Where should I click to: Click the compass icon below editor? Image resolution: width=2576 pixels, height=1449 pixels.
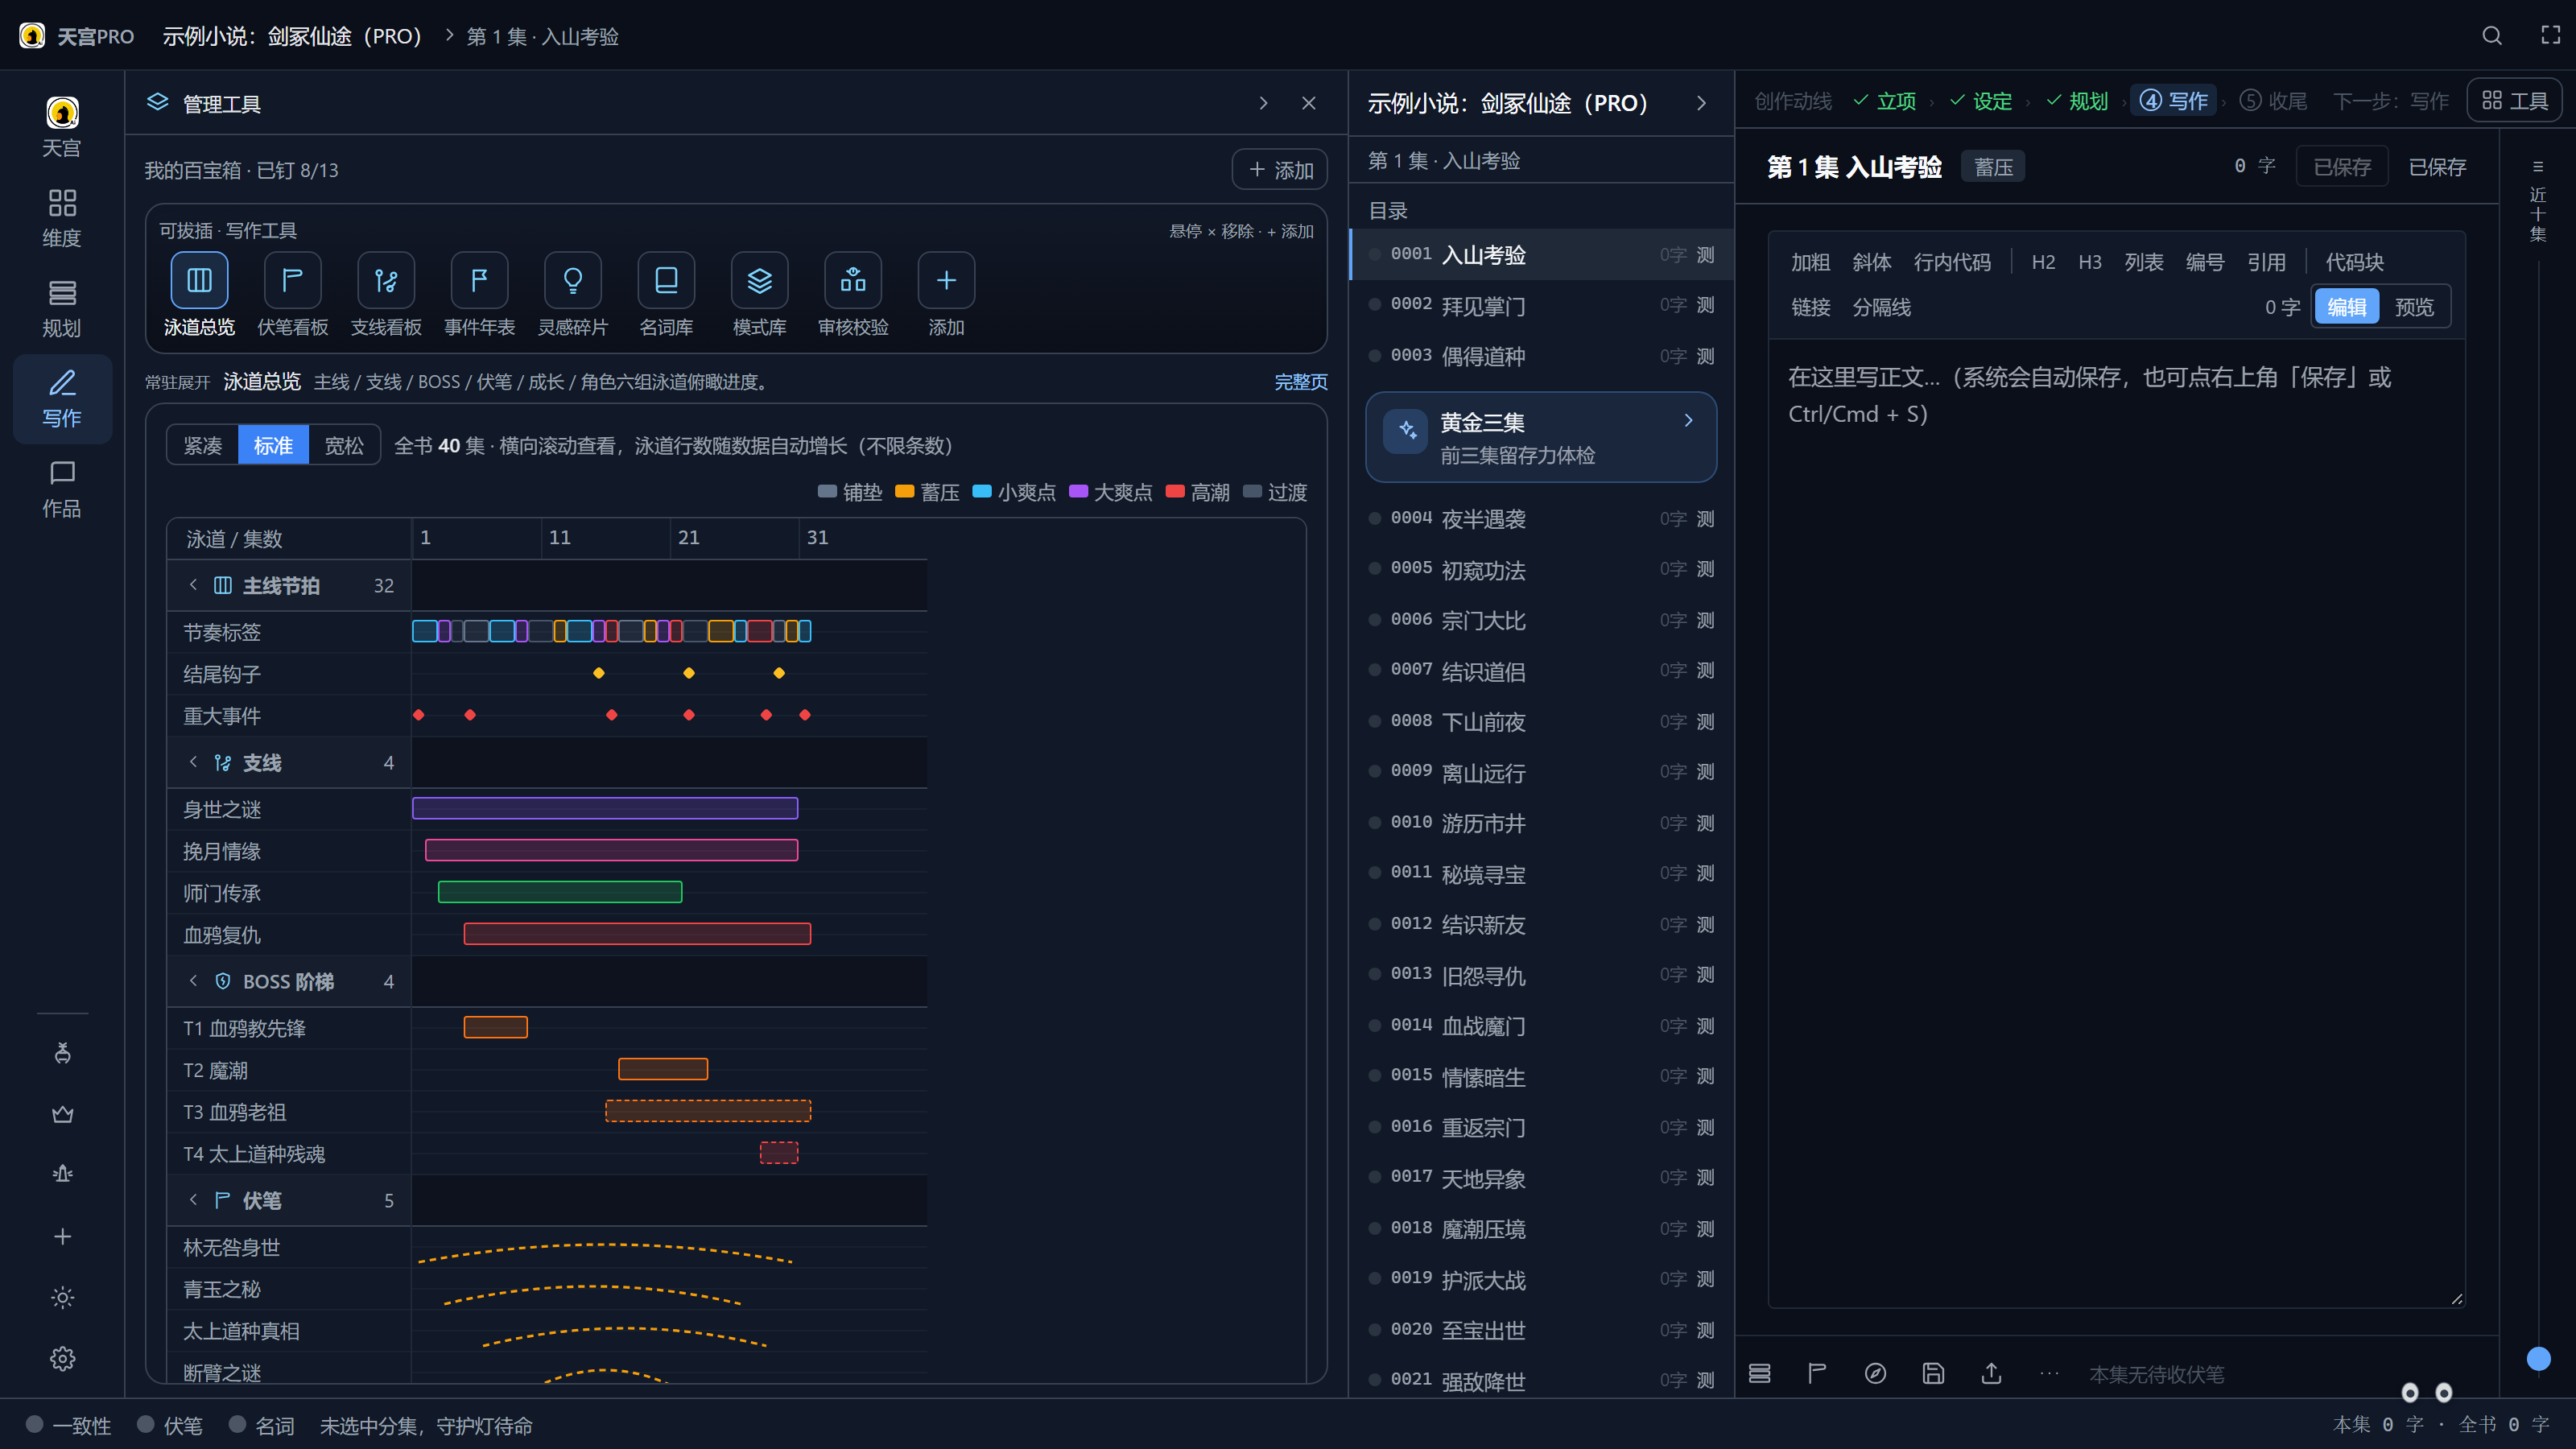coord(1875,1374)
